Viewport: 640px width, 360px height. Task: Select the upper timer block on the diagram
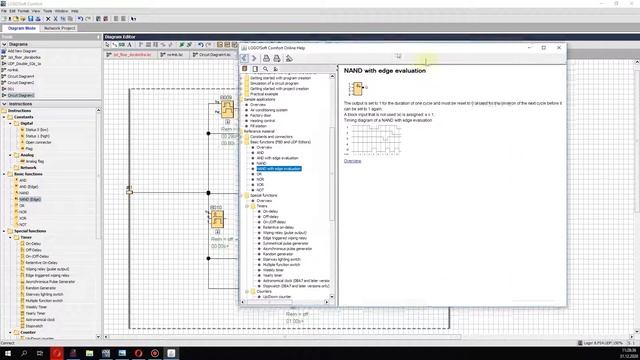[227, 109]
